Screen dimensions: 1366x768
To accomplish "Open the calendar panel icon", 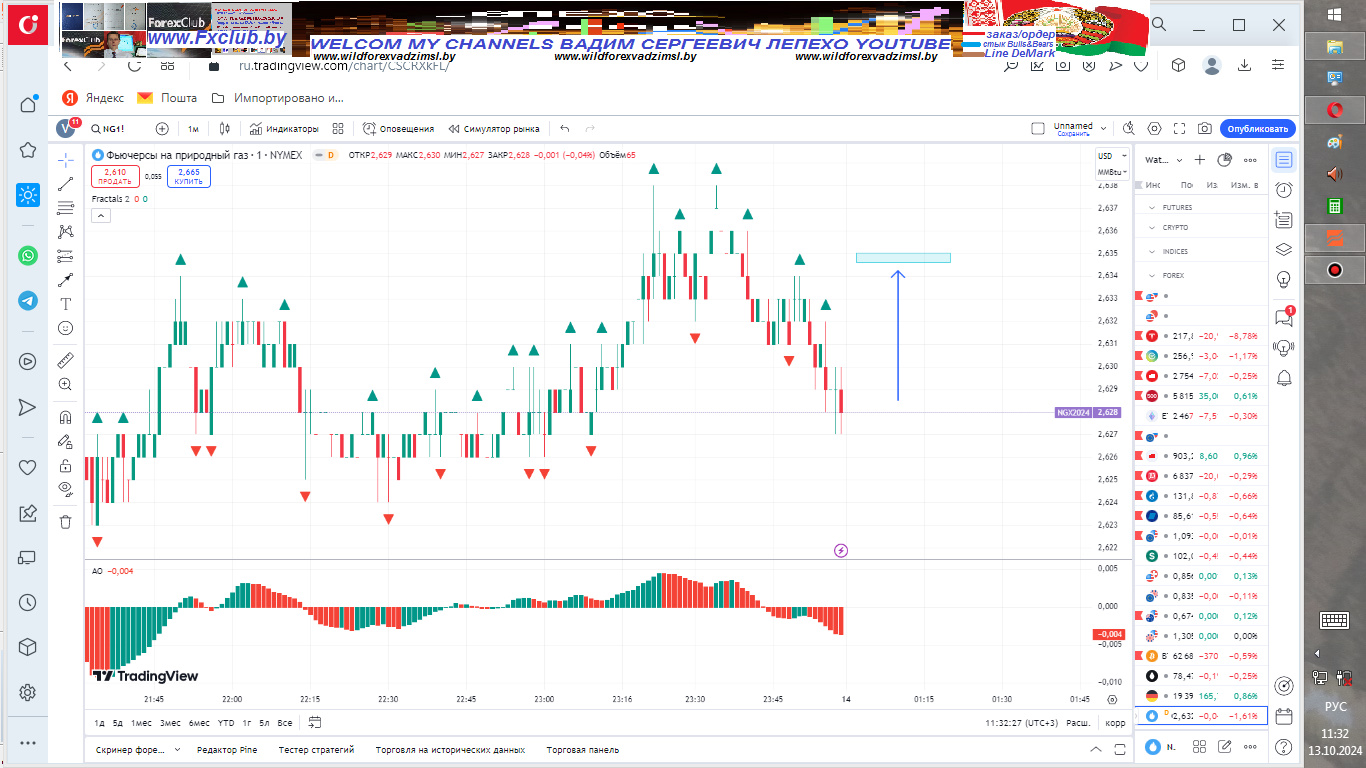I will pyautogui.click(x=1284, y=716).
